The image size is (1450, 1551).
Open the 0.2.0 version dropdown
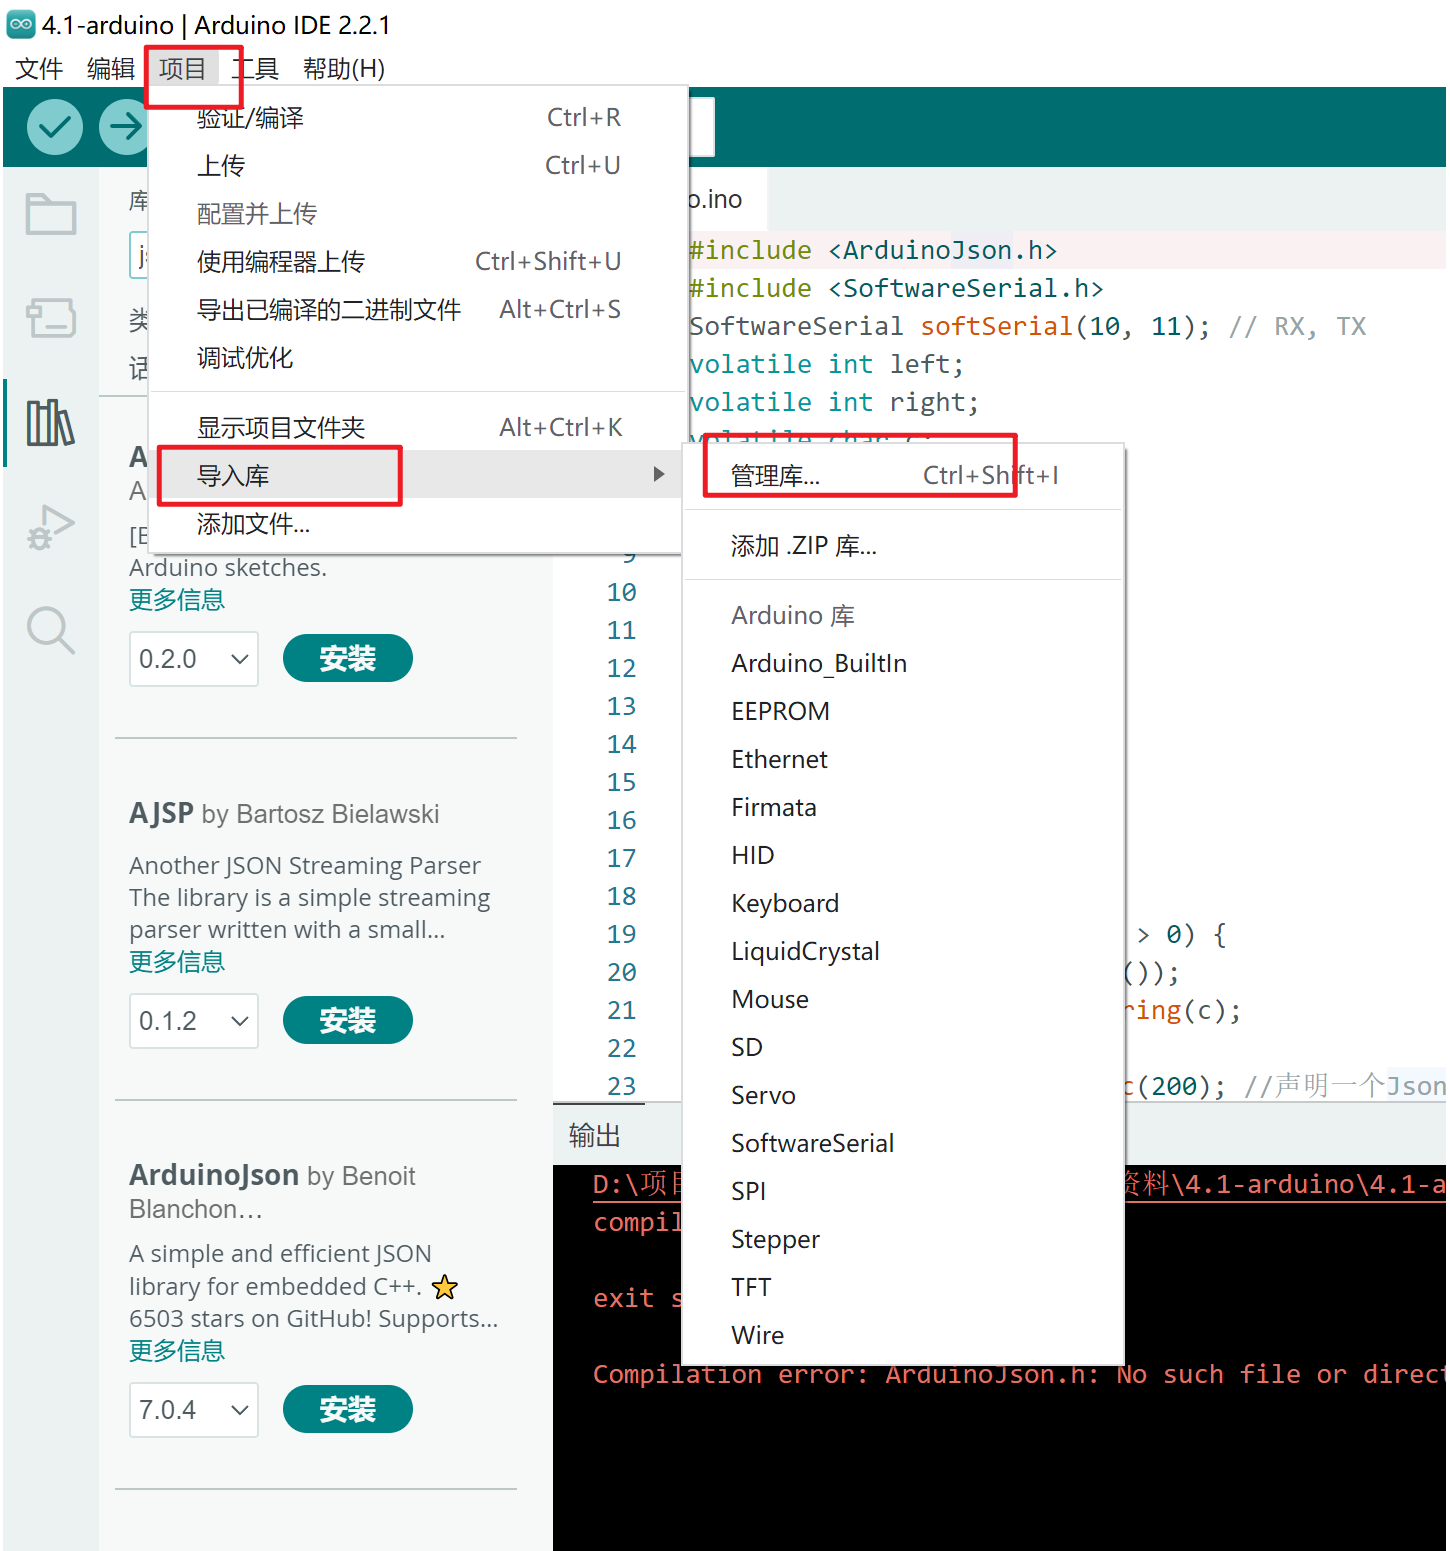point(194,659)
